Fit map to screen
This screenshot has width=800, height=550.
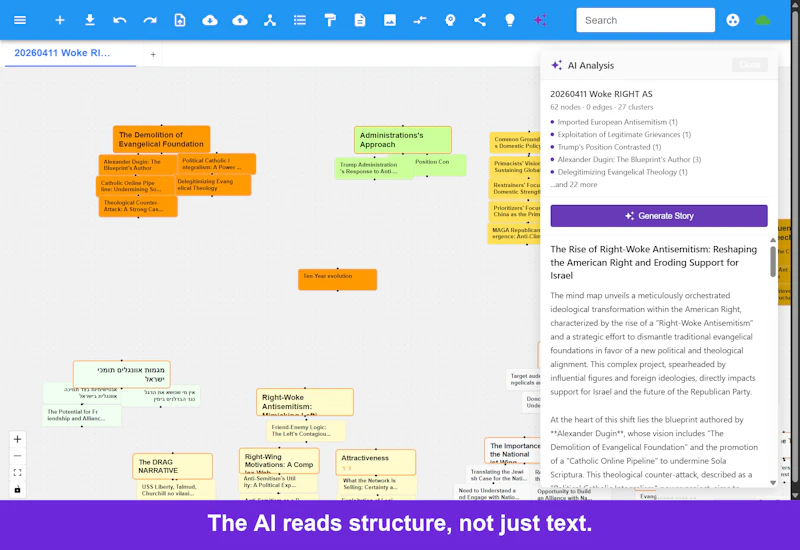pyautogui.click(x=17, y=472)
